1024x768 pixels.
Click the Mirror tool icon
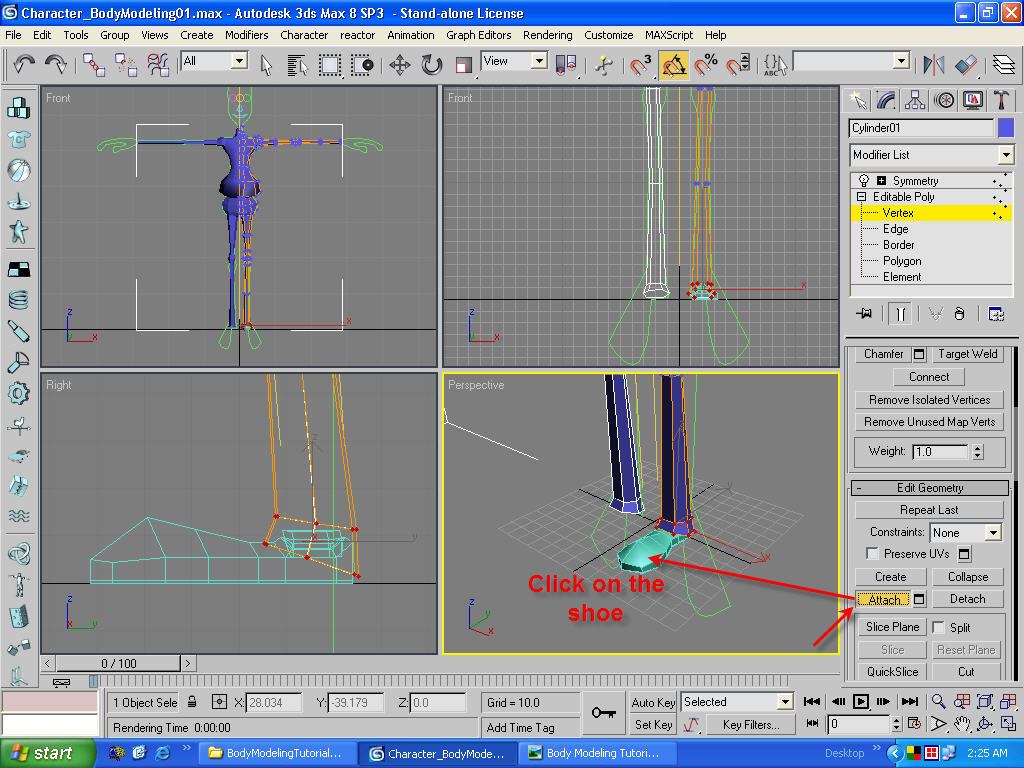click(x=934, y=65)
